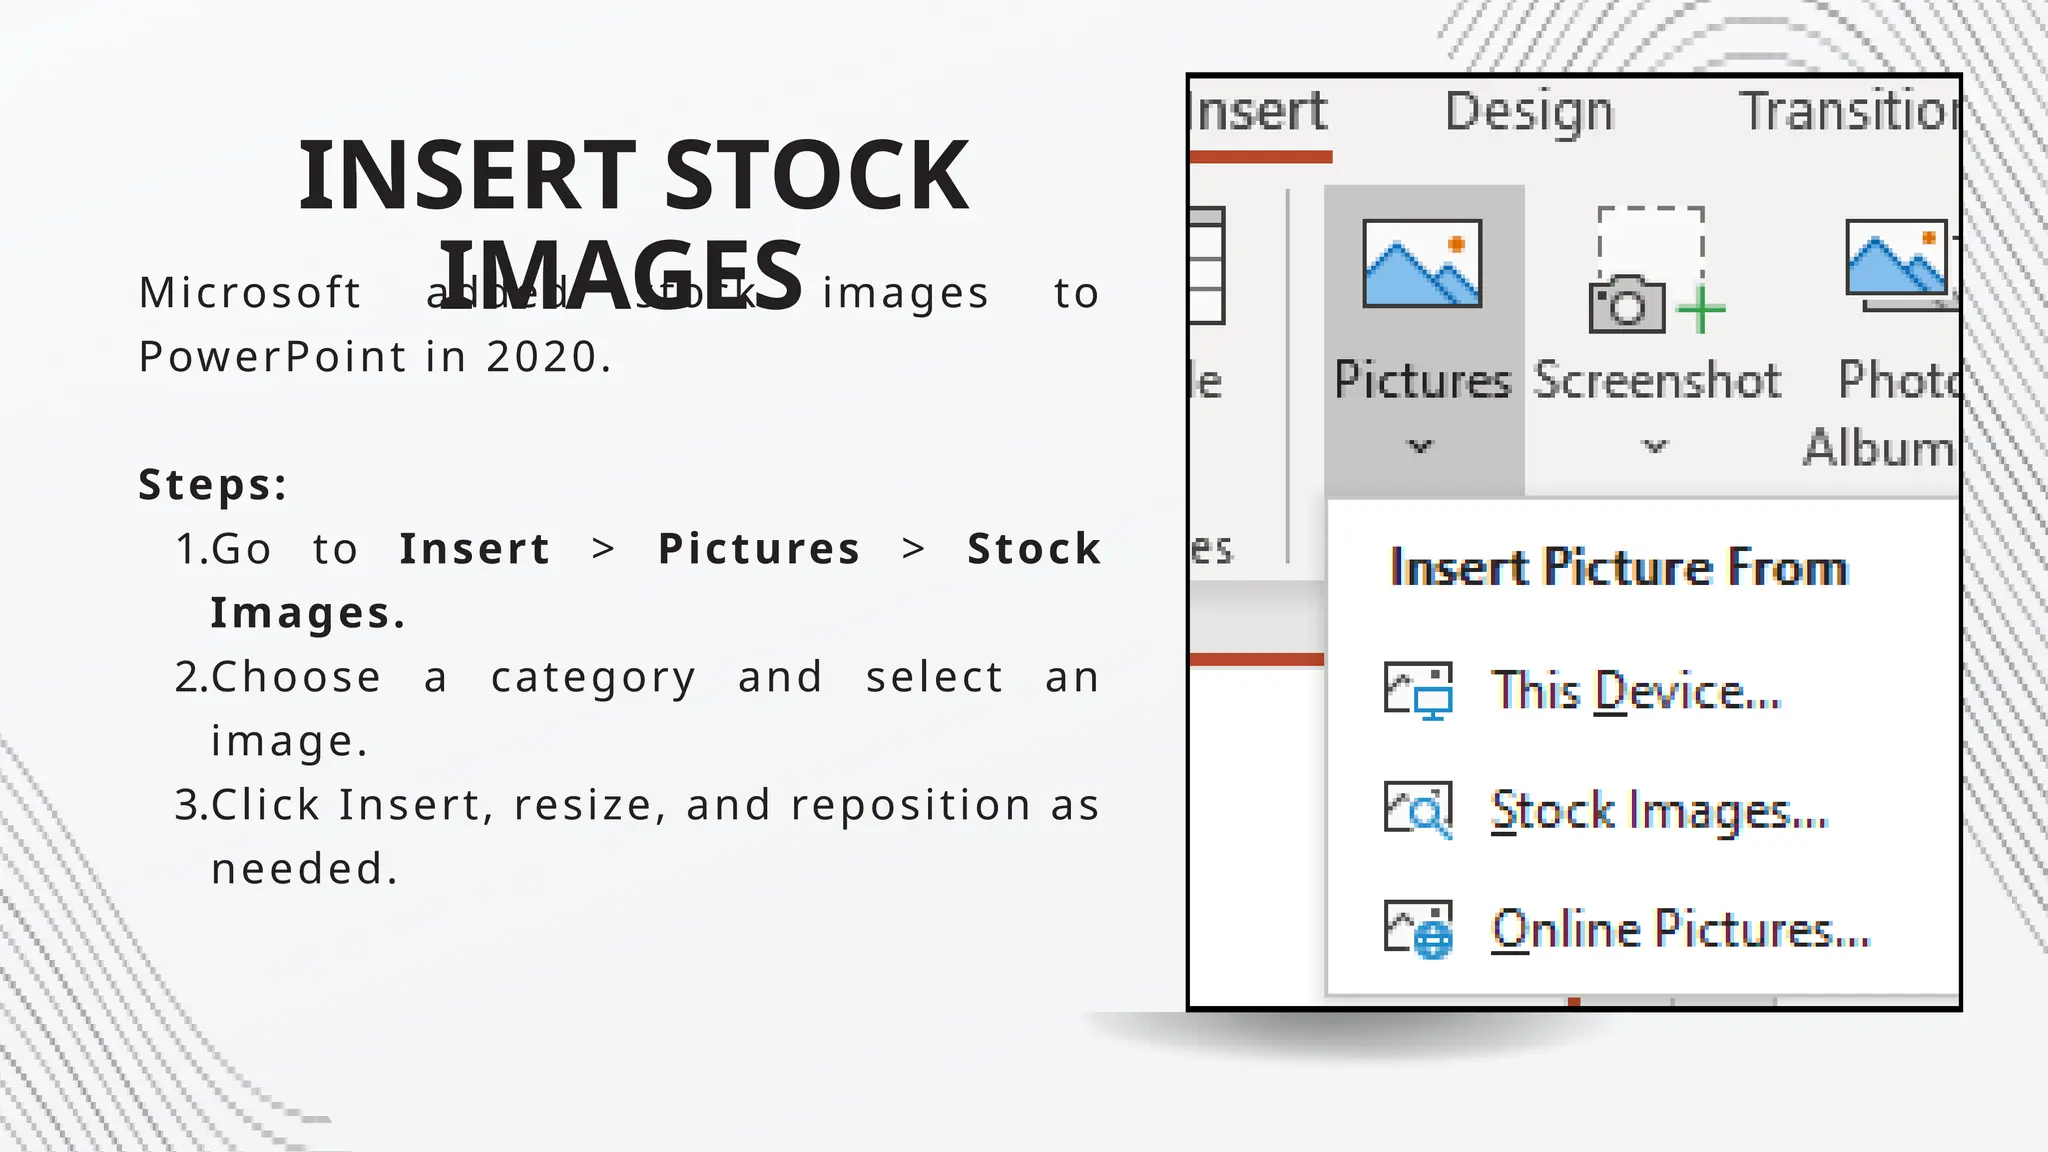Click the This Device monitor icon

(x=1418, y=690)
